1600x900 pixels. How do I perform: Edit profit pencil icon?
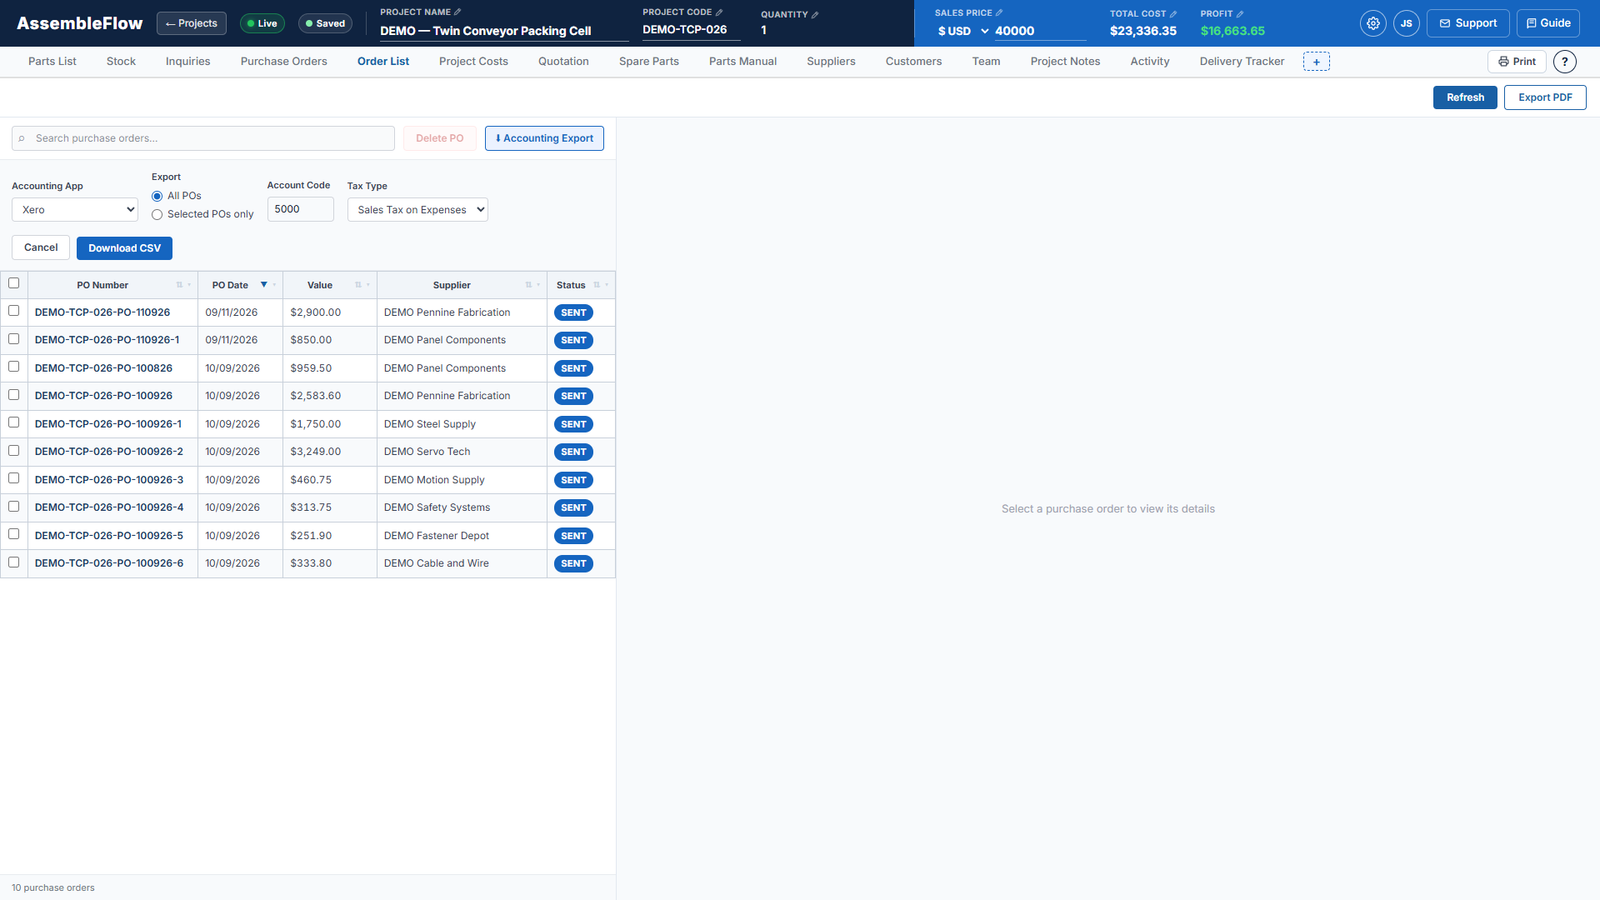pos(1240,14)
